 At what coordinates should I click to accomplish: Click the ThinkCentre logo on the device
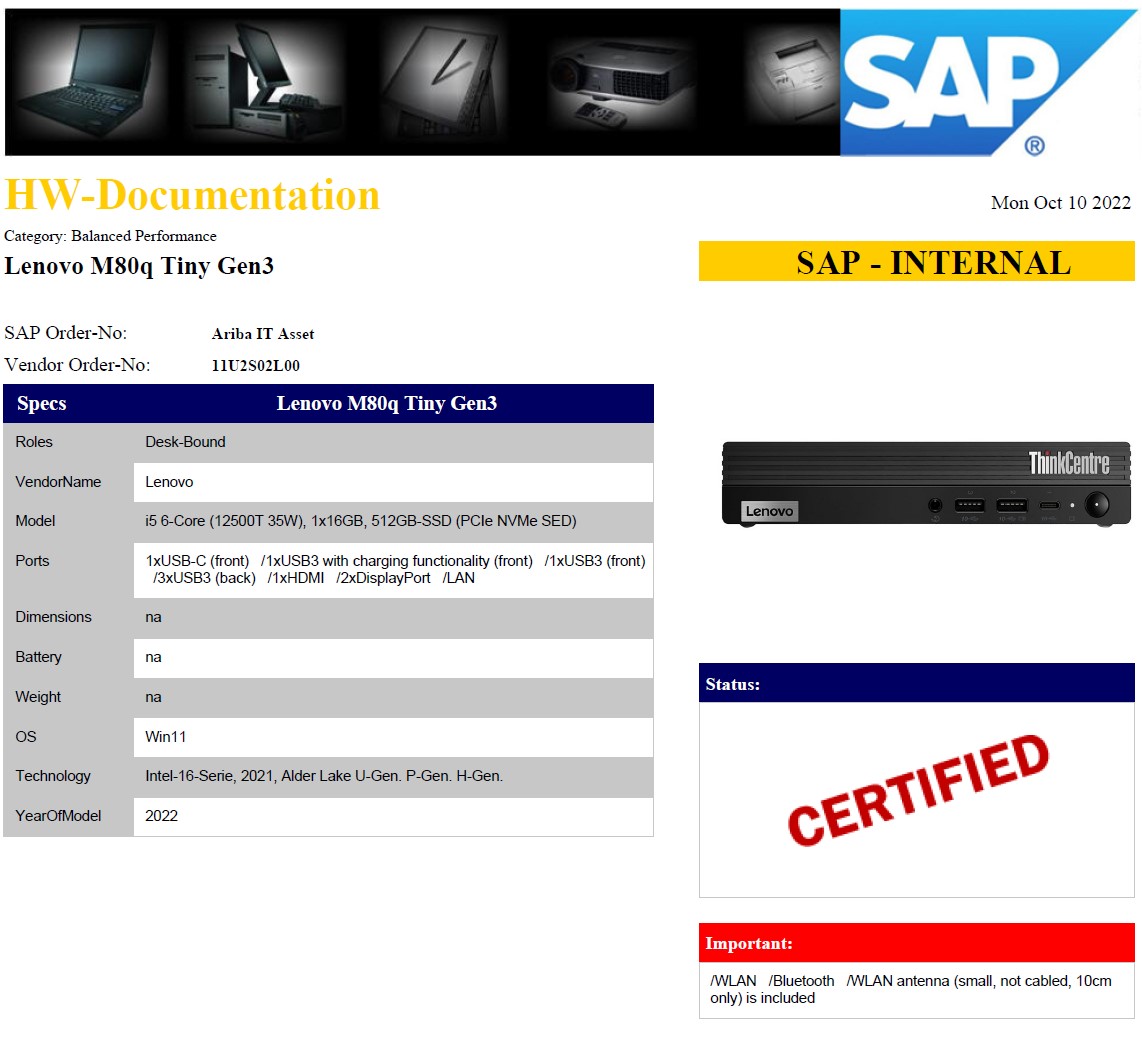coord(1068,463)
